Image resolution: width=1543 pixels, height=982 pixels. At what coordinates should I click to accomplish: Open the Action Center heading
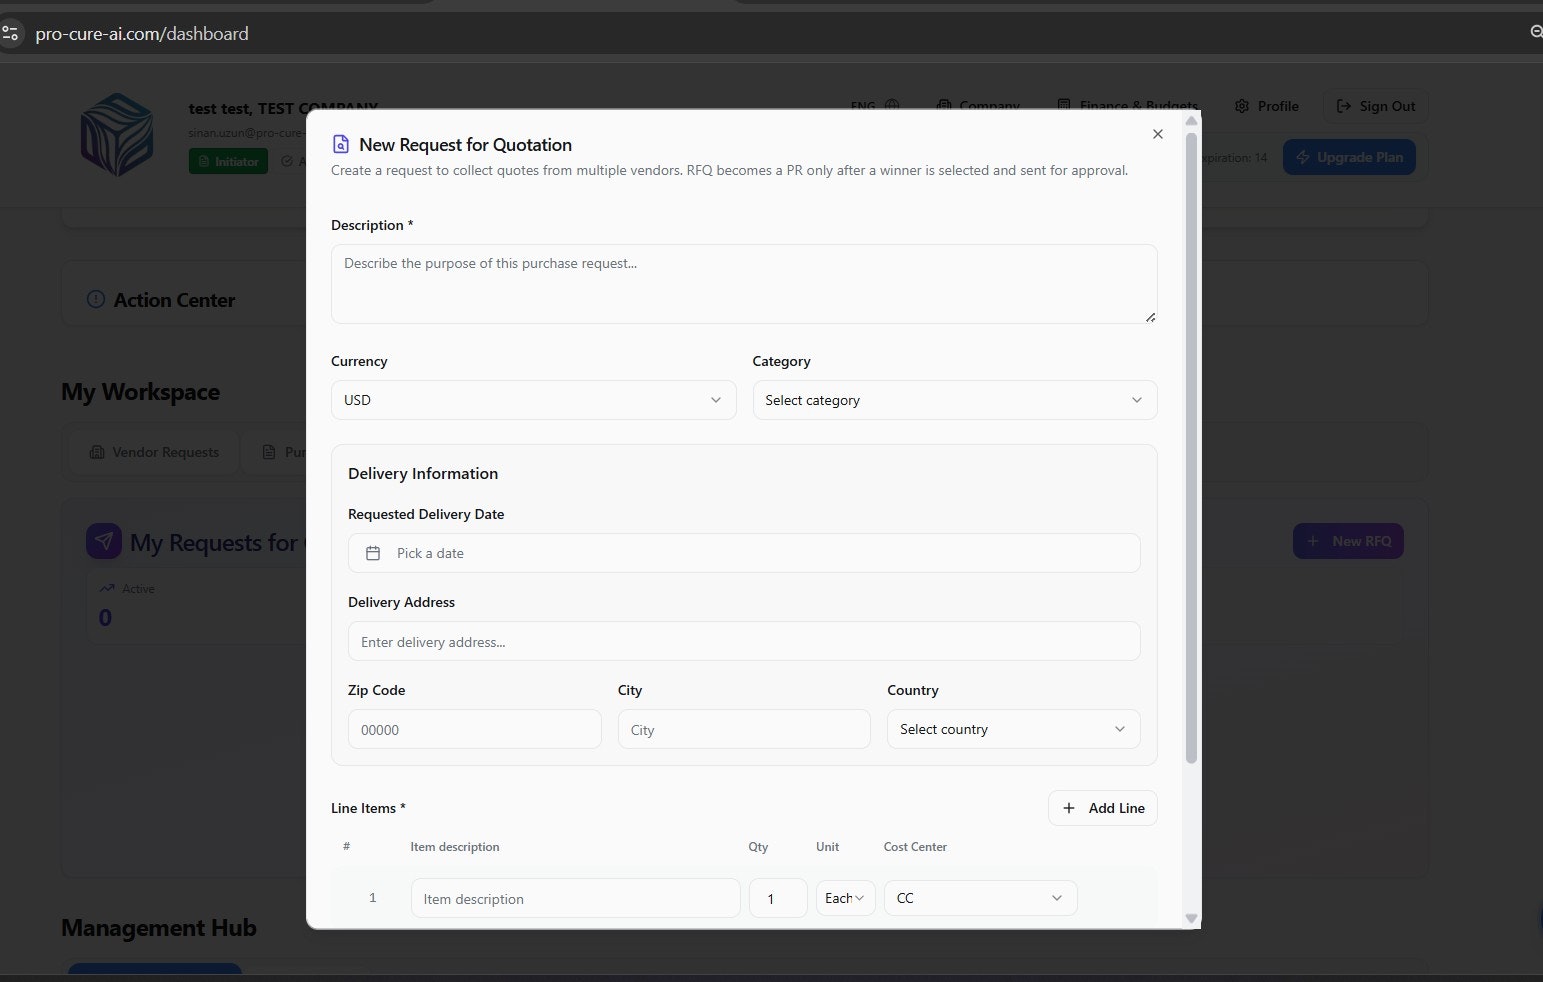point(174,300)
